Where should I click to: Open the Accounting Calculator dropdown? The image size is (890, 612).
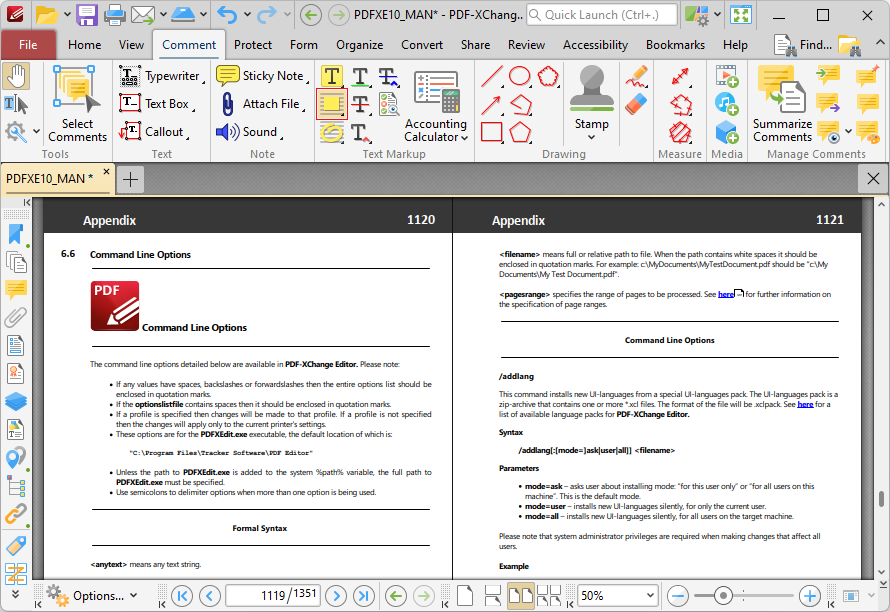[x=464, y=137]
